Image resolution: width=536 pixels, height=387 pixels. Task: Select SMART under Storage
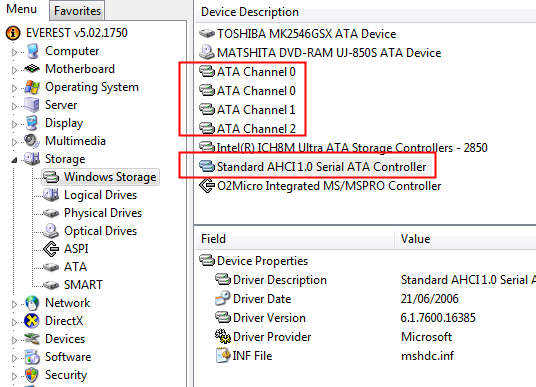(x=83, y=284)
